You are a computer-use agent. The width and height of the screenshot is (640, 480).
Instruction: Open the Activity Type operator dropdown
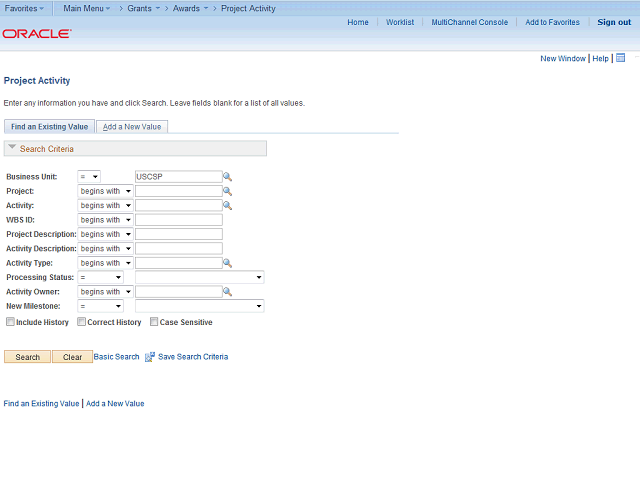pyautogui.click(x=105, y=263)
